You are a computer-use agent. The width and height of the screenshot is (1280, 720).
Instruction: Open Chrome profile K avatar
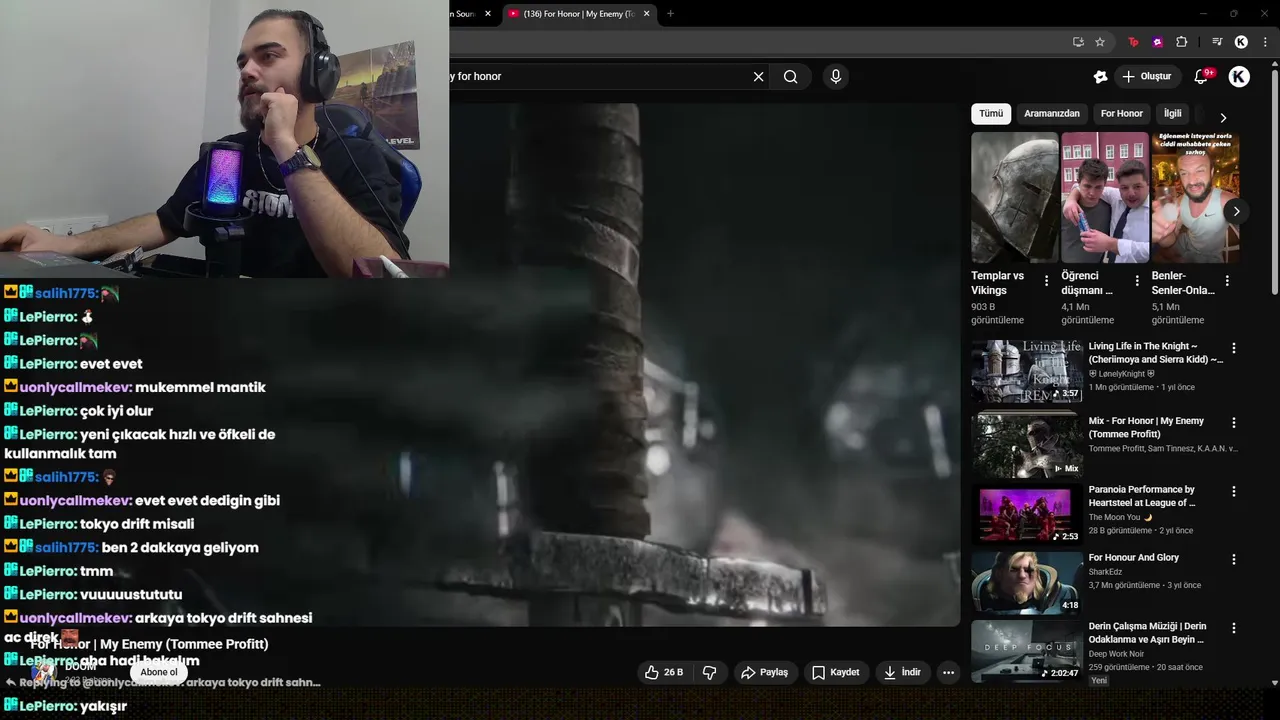(1241, 42)
